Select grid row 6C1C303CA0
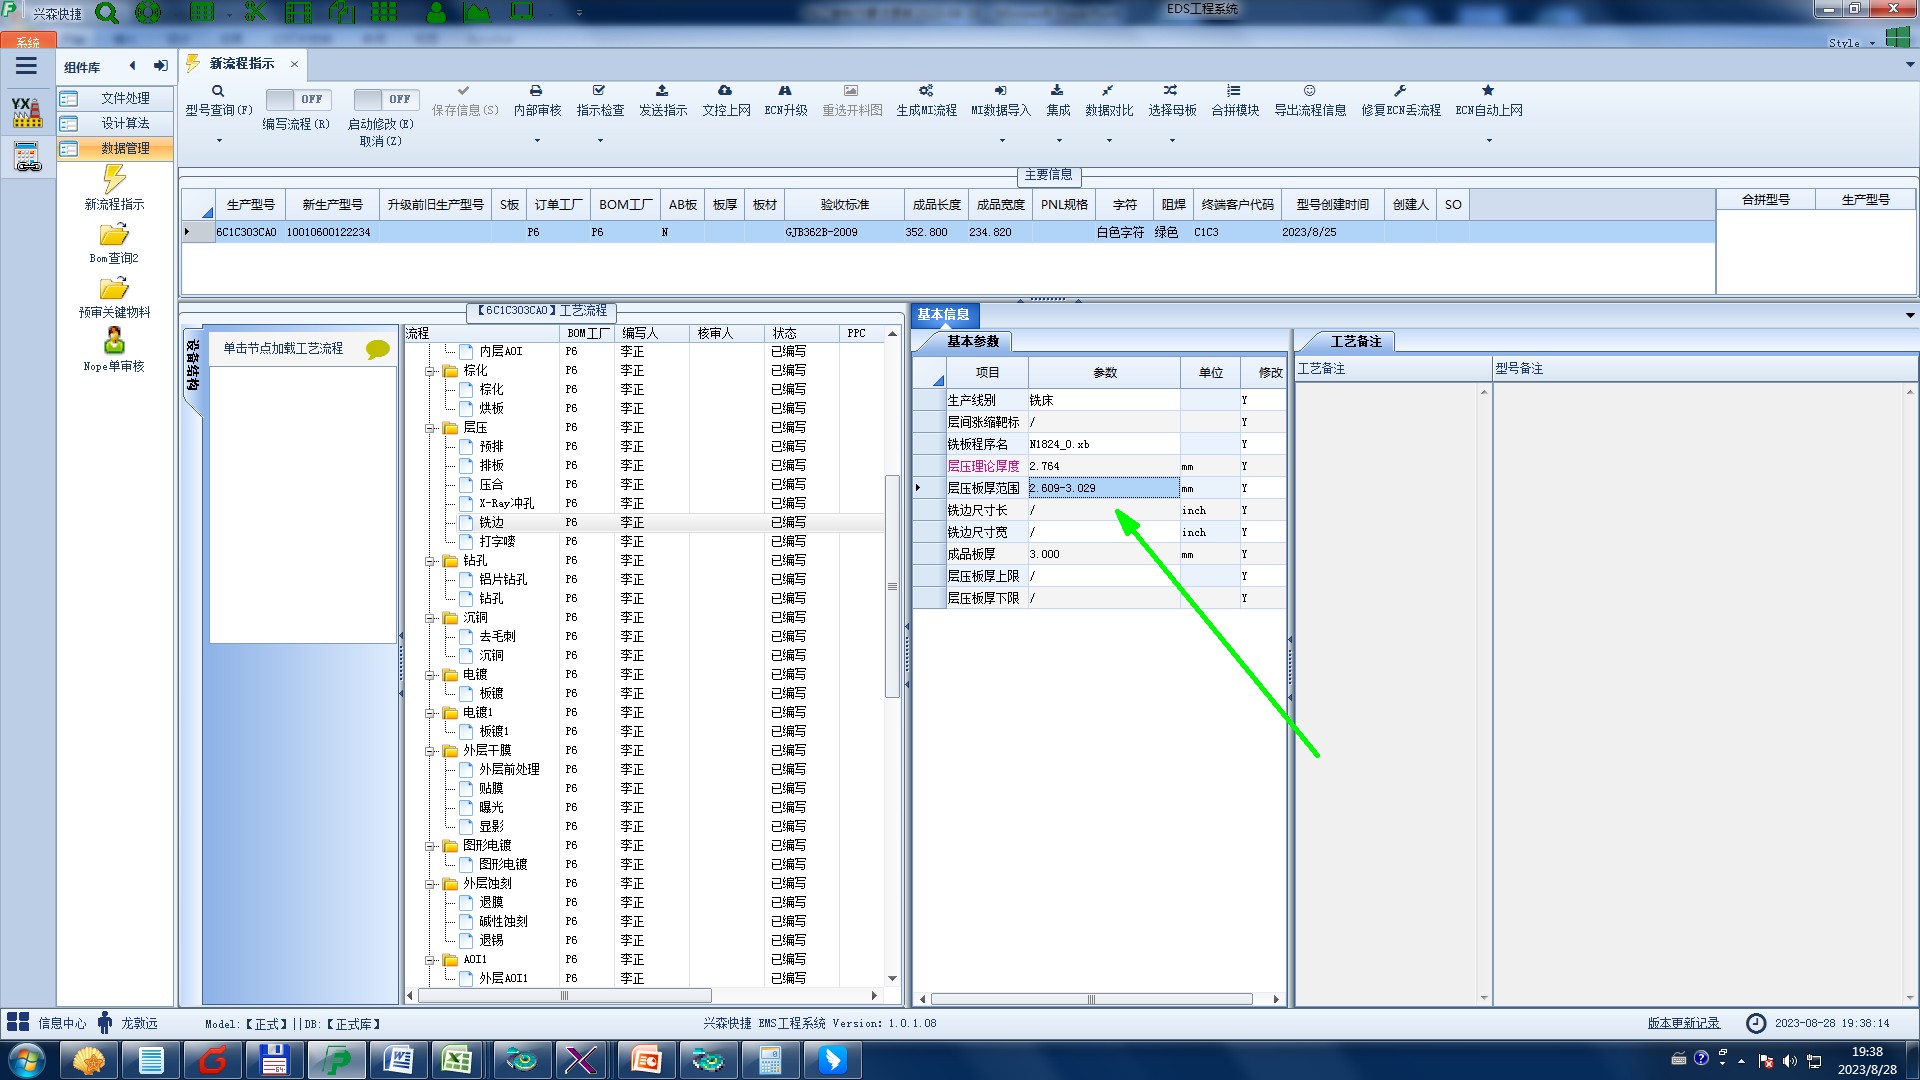The image size is (1920, 1080). pyautogui.click(x=948, y=232)
